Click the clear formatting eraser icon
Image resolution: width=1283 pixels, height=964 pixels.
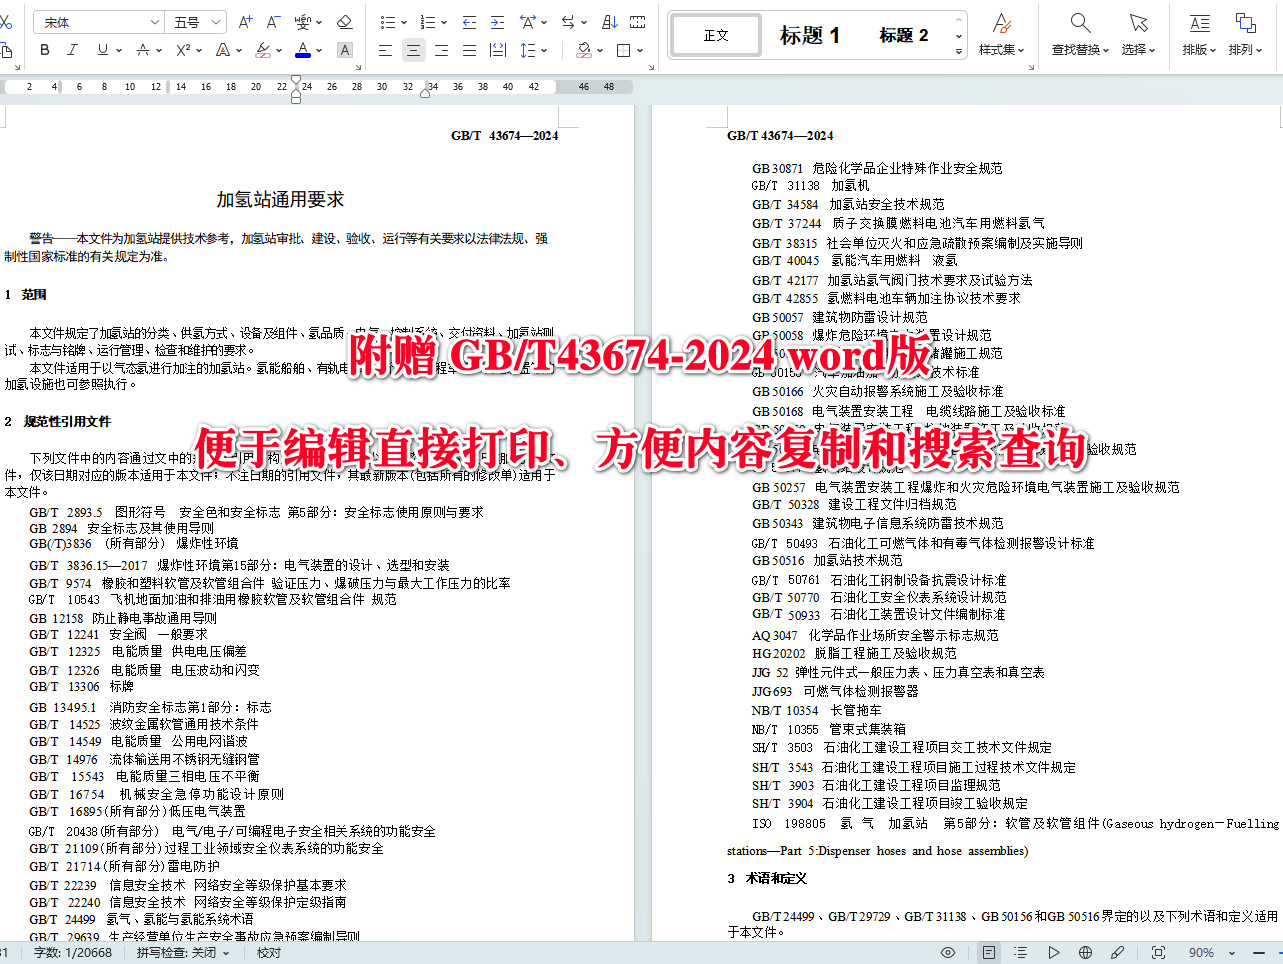click(345, 22)
